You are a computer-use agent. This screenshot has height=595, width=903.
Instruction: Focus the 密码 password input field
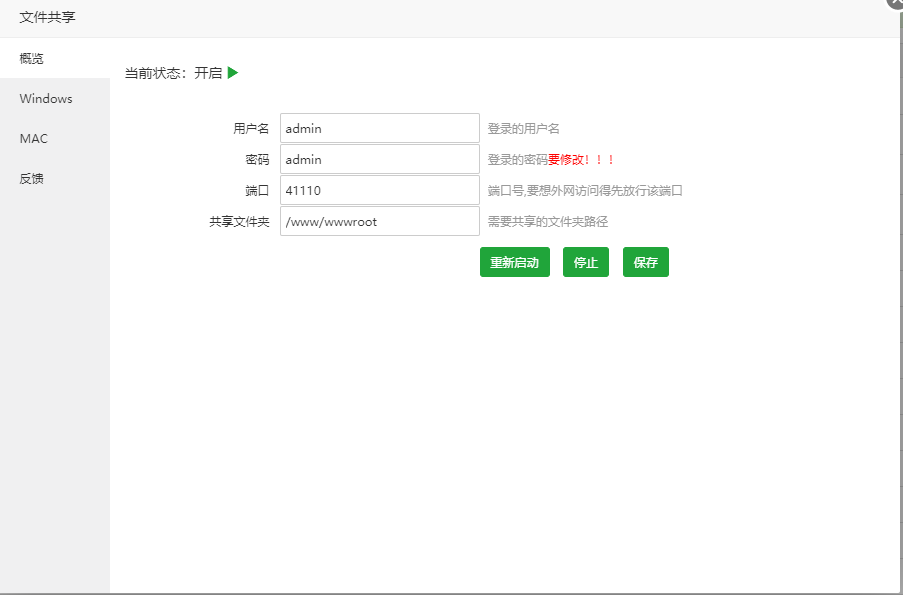[x=380, y=159]
